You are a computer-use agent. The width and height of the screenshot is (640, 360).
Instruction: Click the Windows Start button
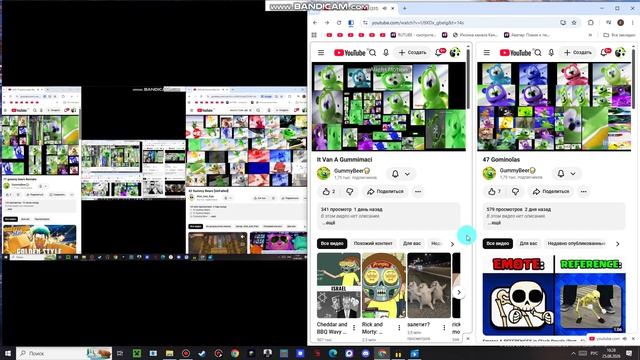click(8, 353)
